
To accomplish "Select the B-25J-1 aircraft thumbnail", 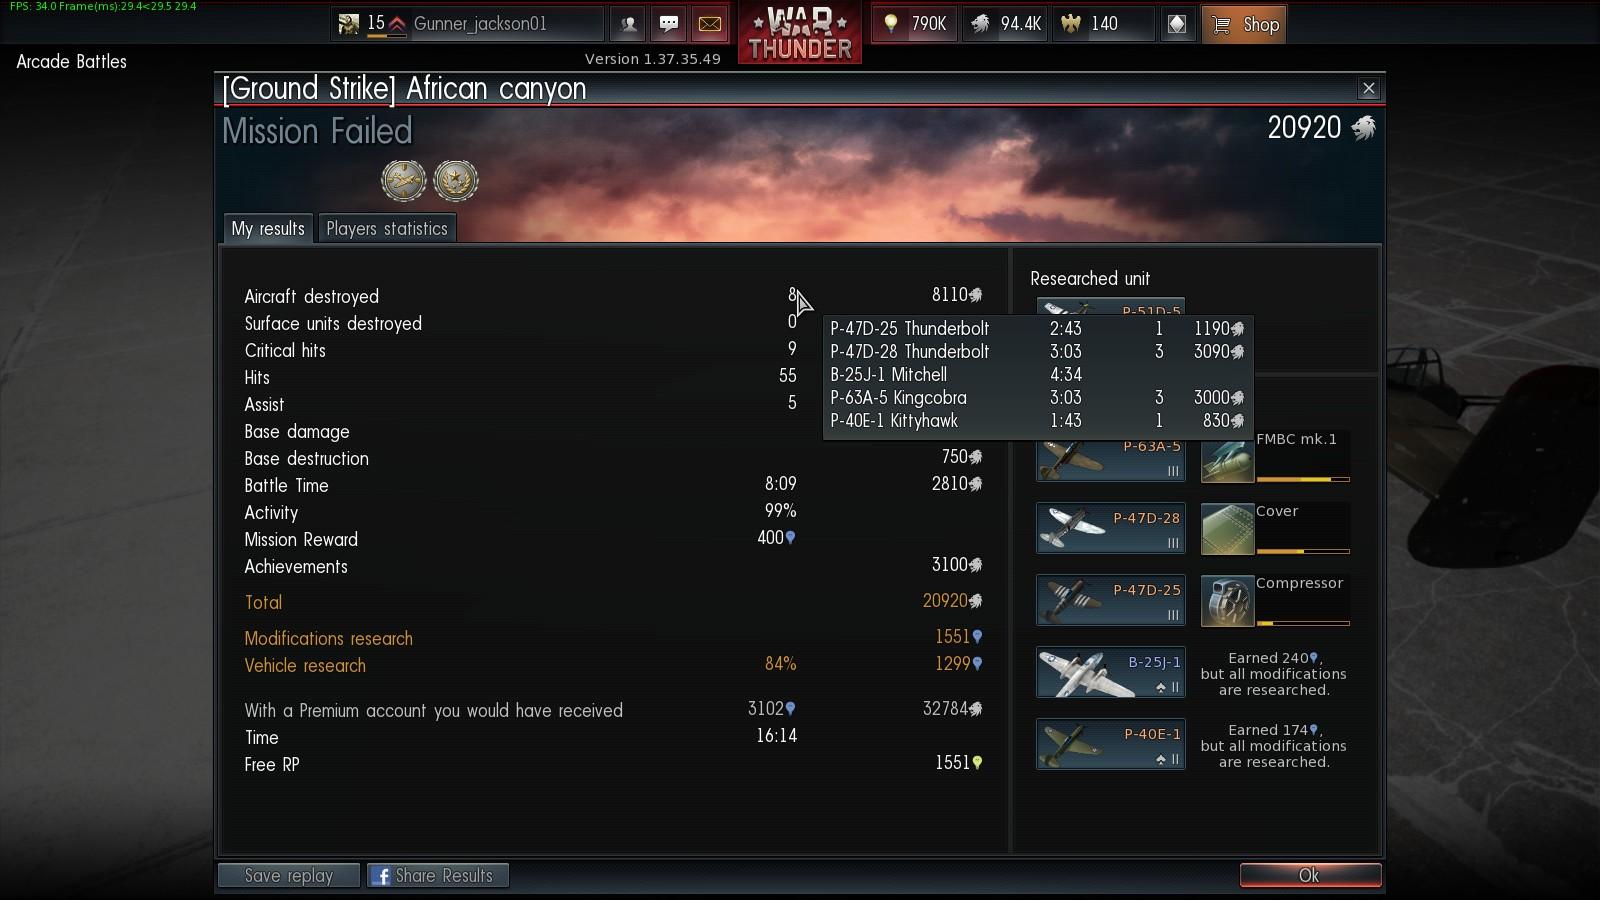I will 1111,672.
